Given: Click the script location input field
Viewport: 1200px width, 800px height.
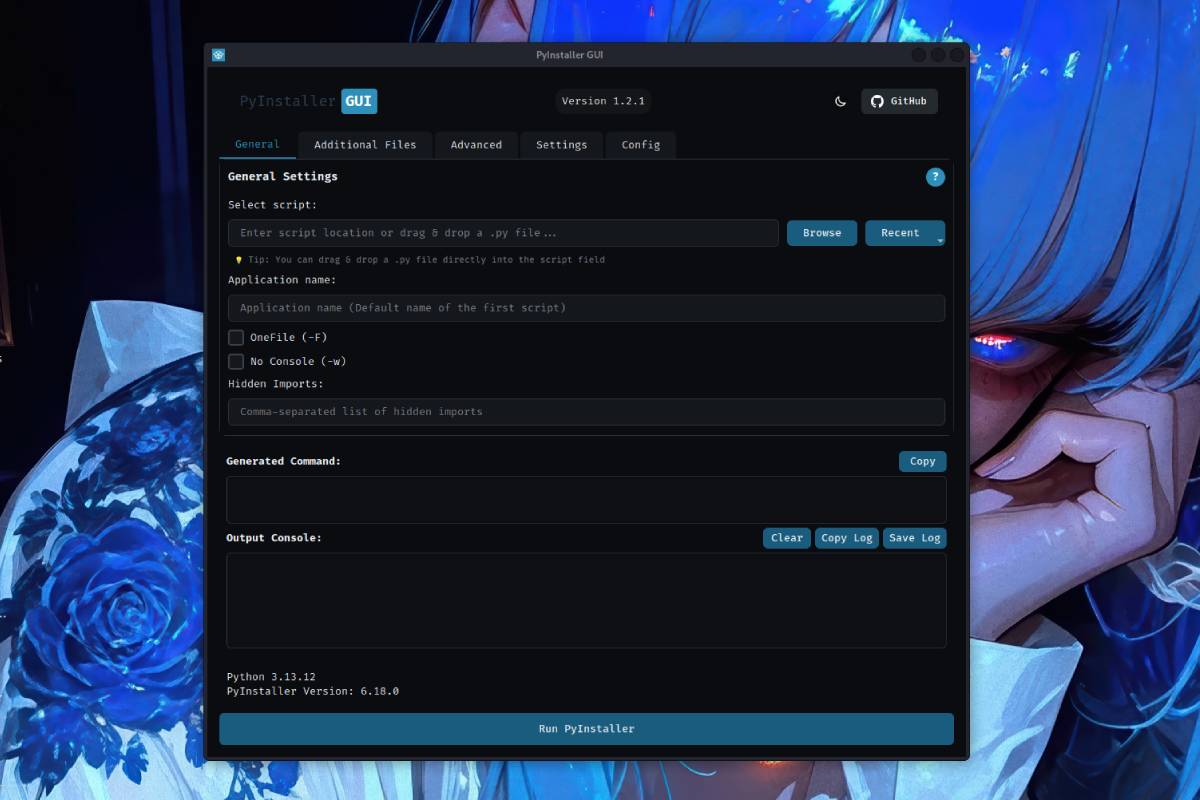Looking at the screenshot, I should click(x=503, y=233).
